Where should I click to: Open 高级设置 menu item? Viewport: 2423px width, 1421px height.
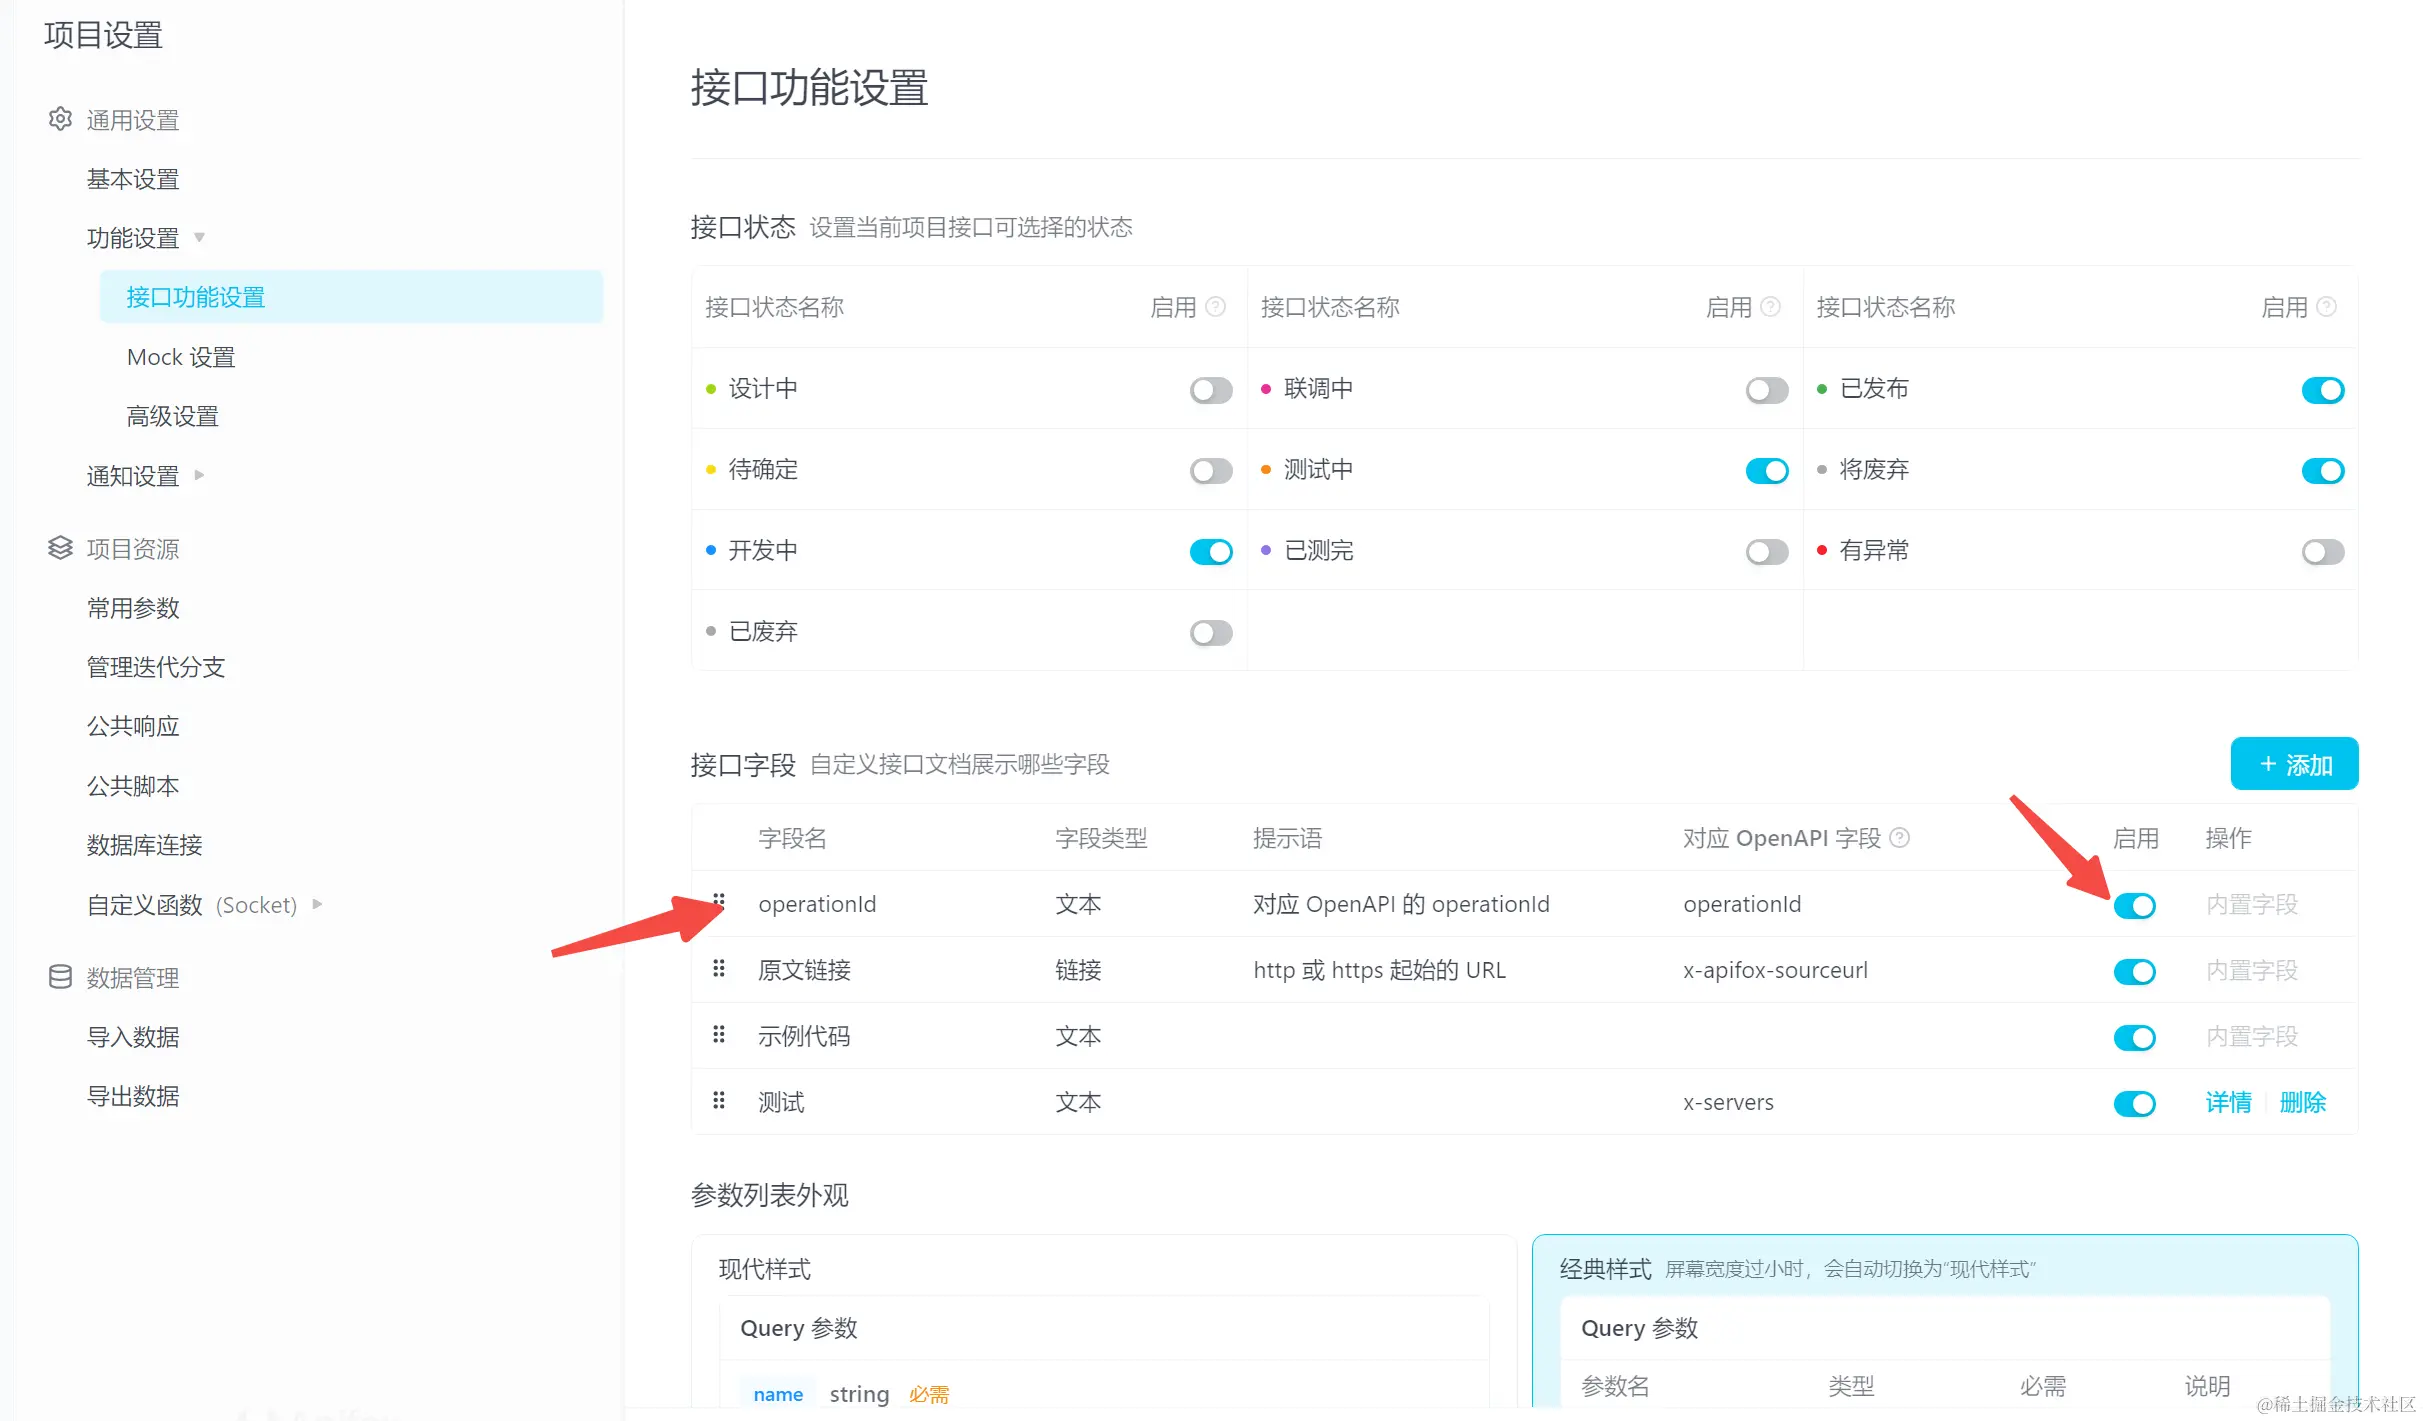pos(172,416)
